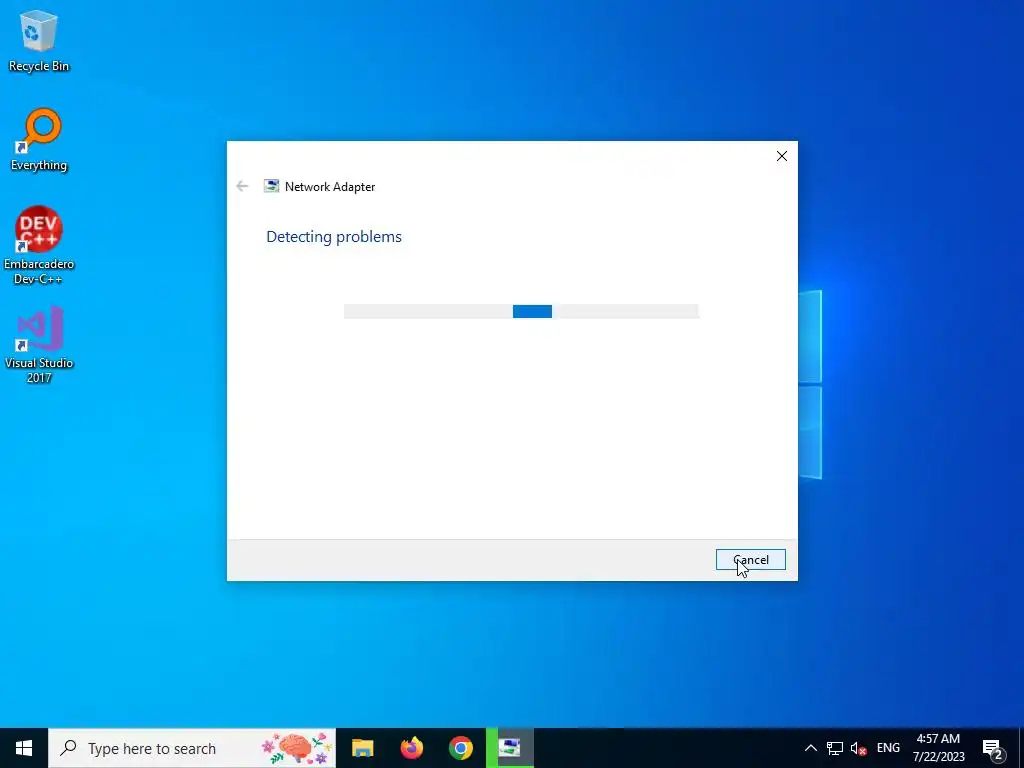Open File Explorer from taskbar

click(x=362, y=748)
